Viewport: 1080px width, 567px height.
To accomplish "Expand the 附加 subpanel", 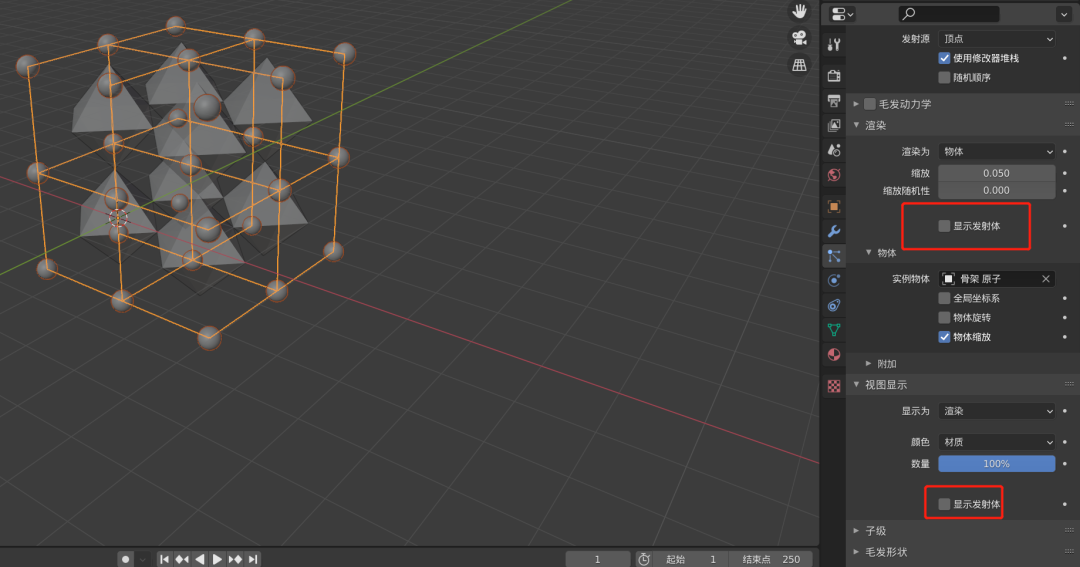I will pyautogui.click(x=869, y=364).
